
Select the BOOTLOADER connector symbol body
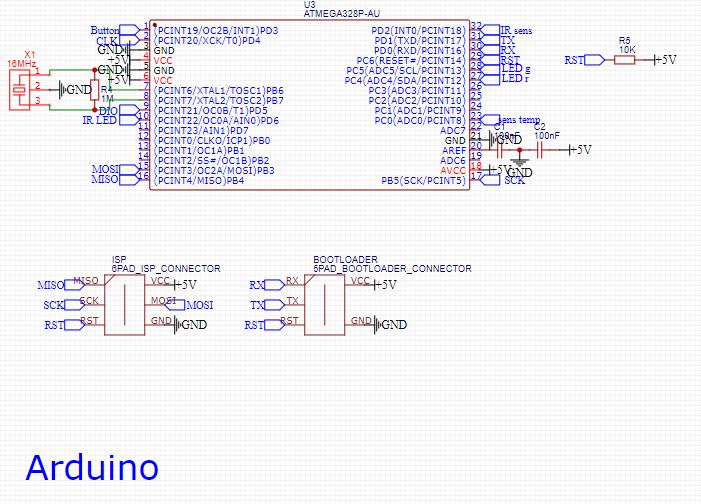pyautogui.click(x=324, y=305)
